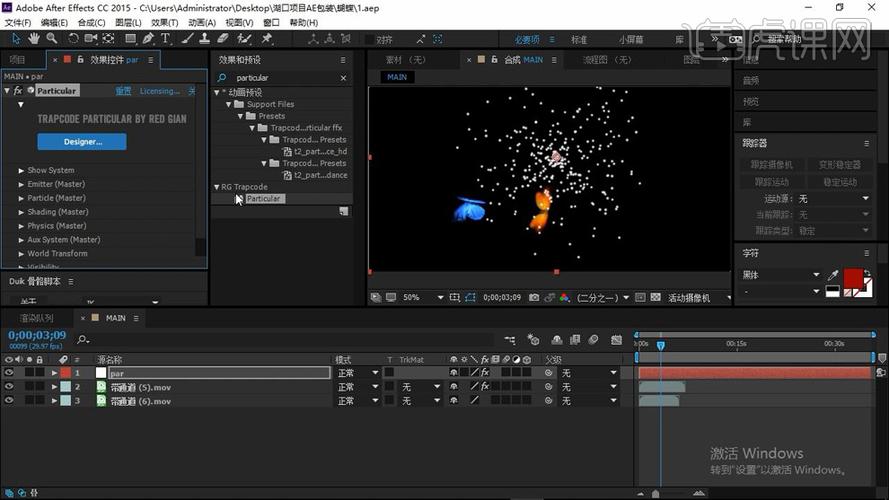
Task: Switch to the 渲染队列 tab
Action: (37, 318)
